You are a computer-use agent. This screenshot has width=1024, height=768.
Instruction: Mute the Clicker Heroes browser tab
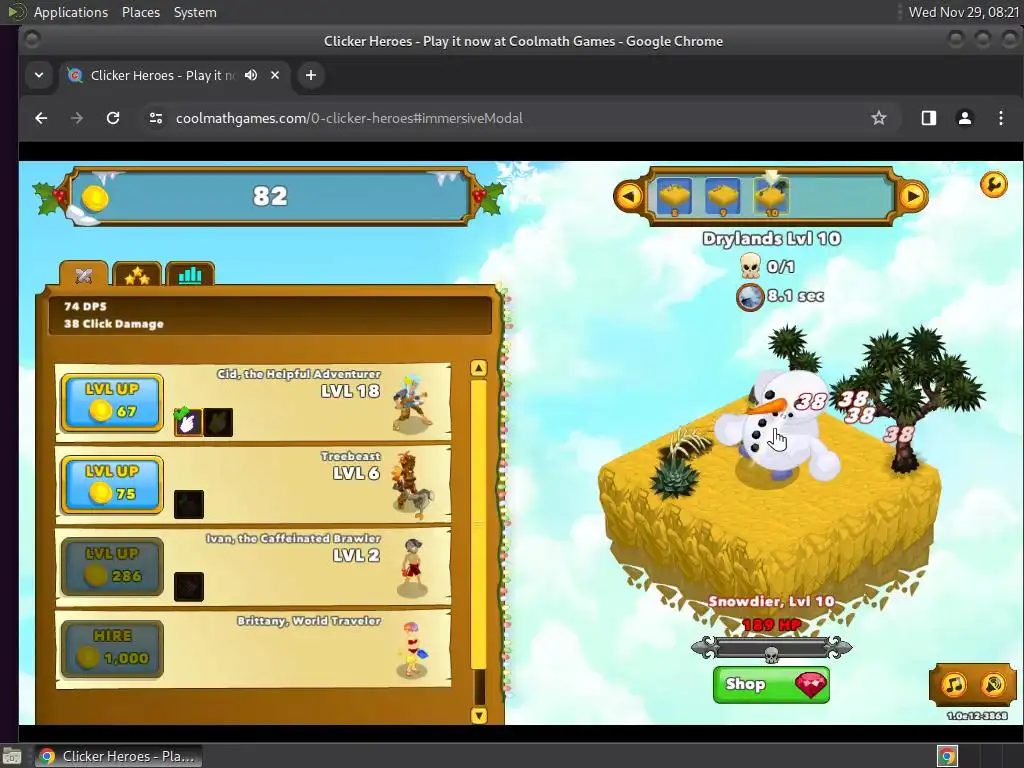tap(251, 75)
